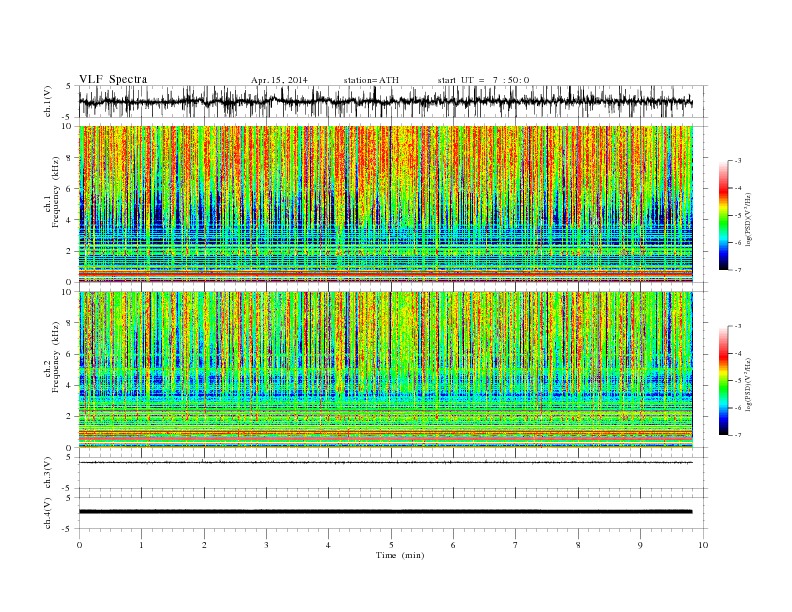792x612 pixels.
Task: Select the date text "Apr. 15, 2014"
Action: pyautogui.click(x=279, y=80)
